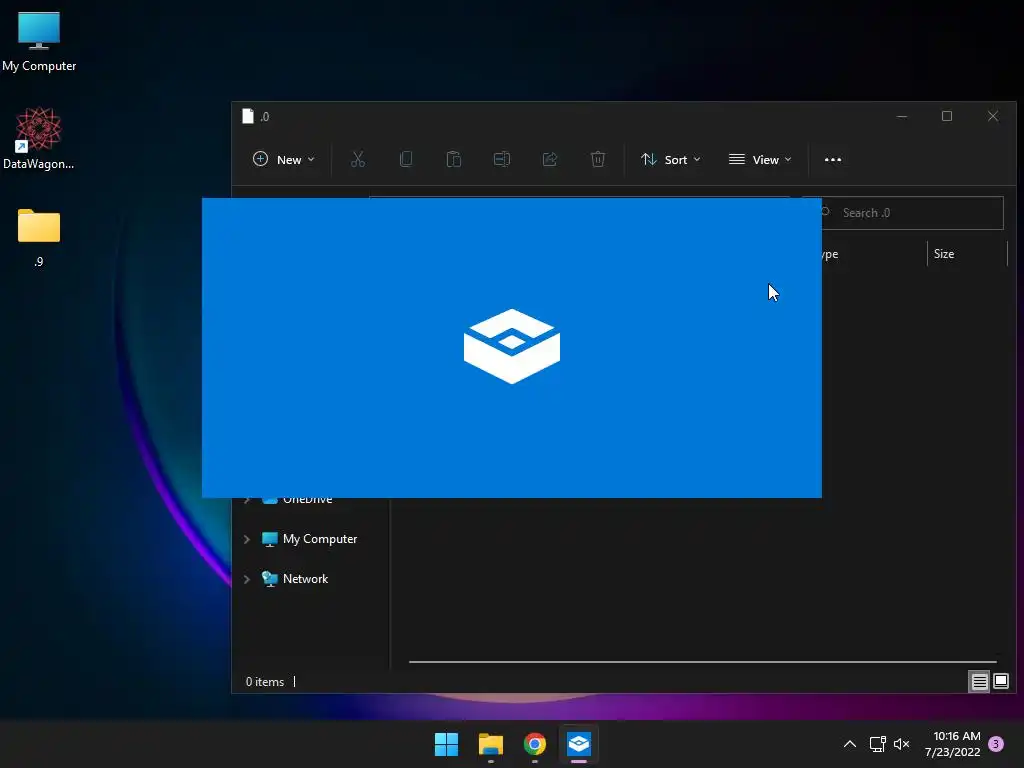Click the Rename icon in toolbar
Viewport: 1024px width, 768px height.
502,159
